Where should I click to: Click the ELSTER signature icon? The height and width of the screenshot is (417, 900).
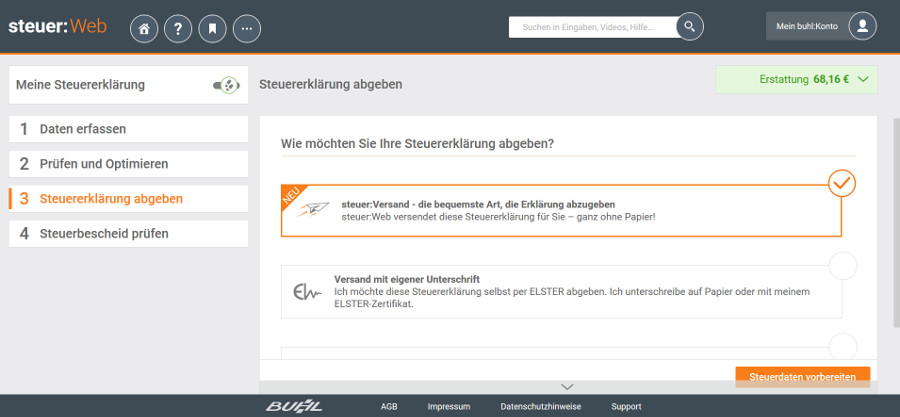306,292
